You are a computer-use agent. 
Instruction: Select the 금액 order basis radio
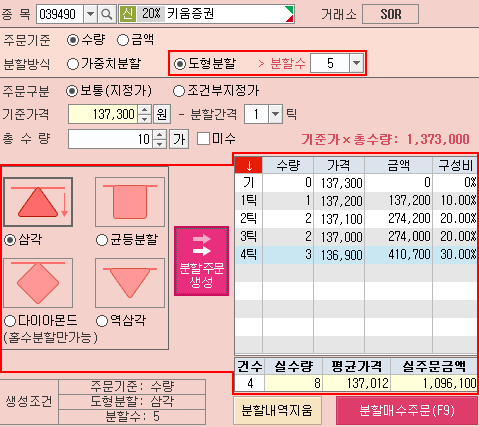(136, 40)
